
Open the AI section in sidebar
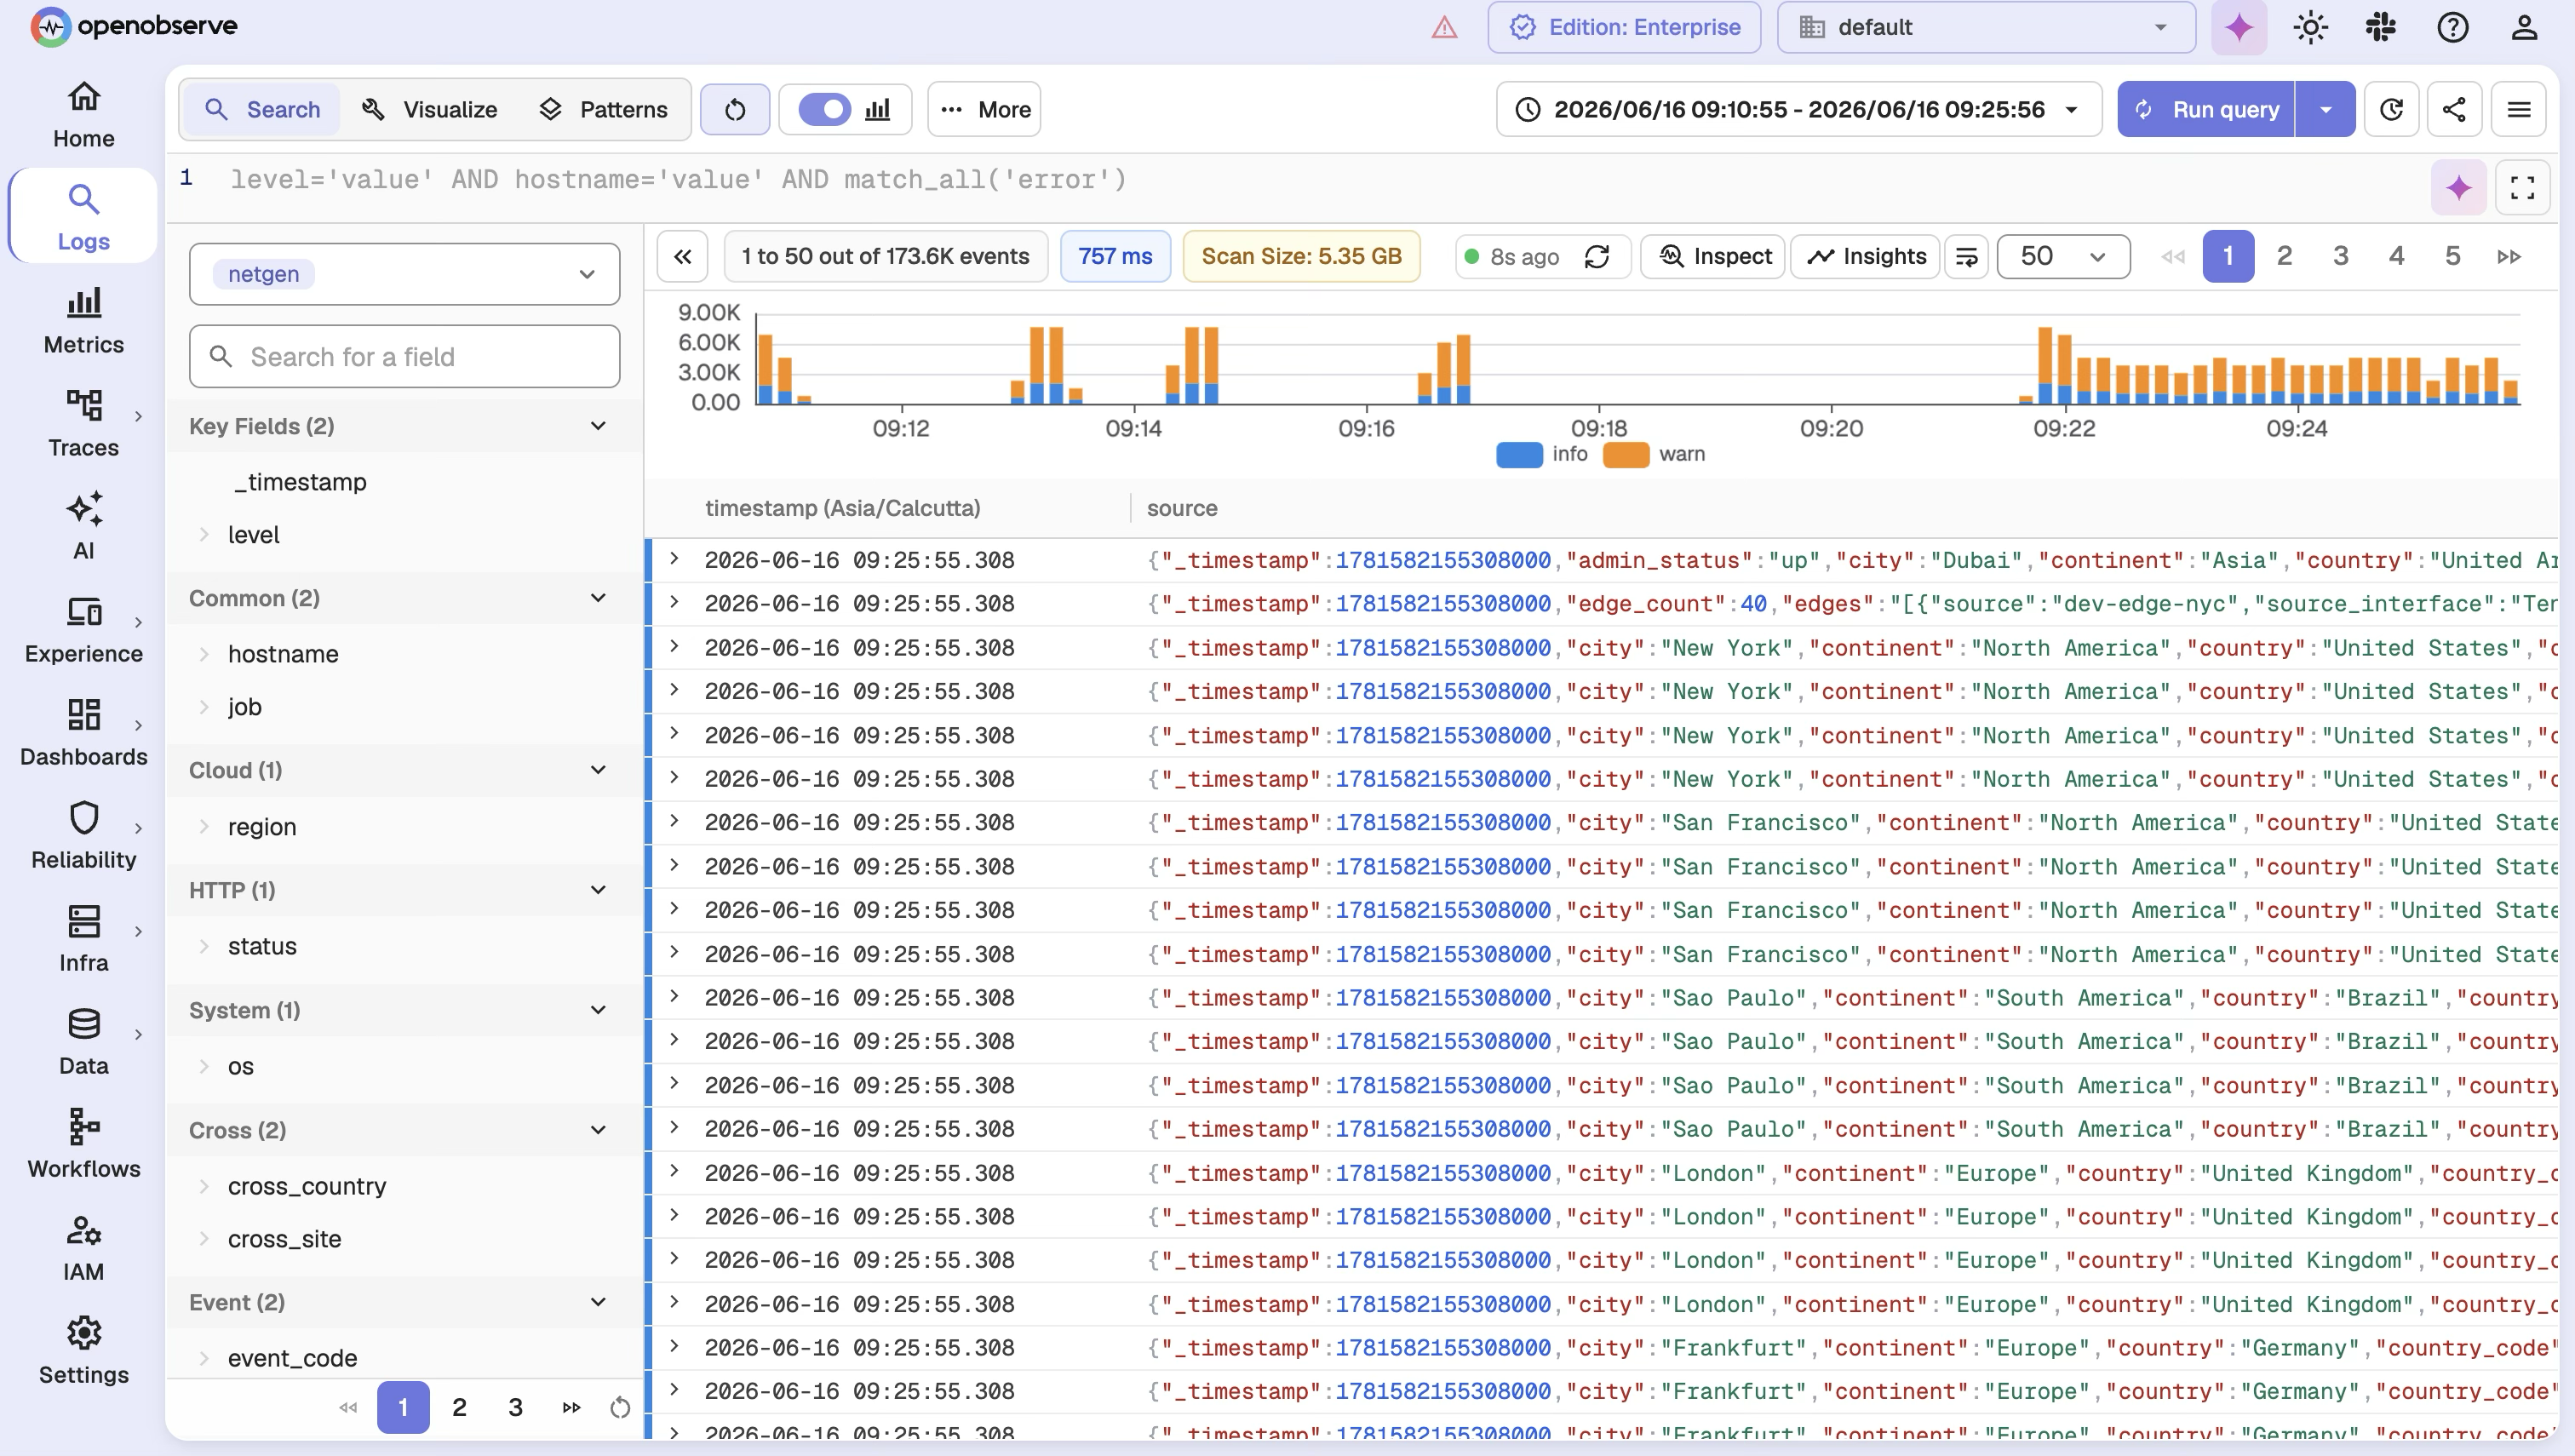click(83, 527)
